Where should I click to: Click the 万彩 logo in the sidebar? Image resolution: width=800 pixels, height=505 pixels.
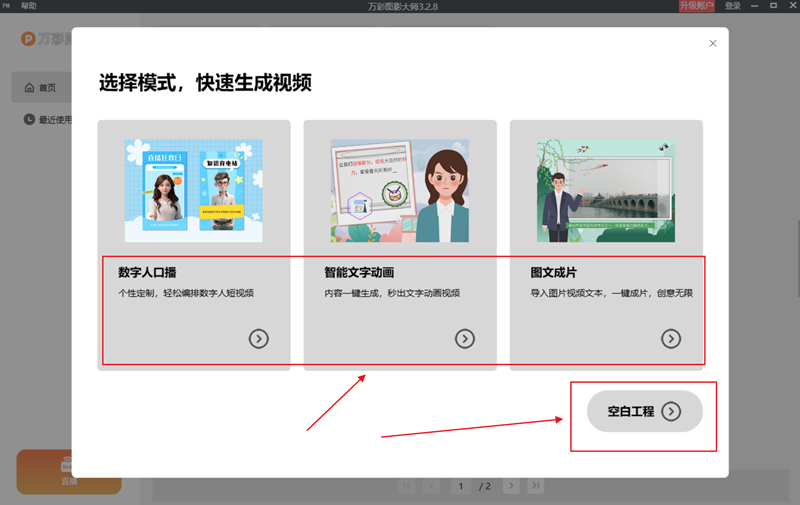click(46, 39)
